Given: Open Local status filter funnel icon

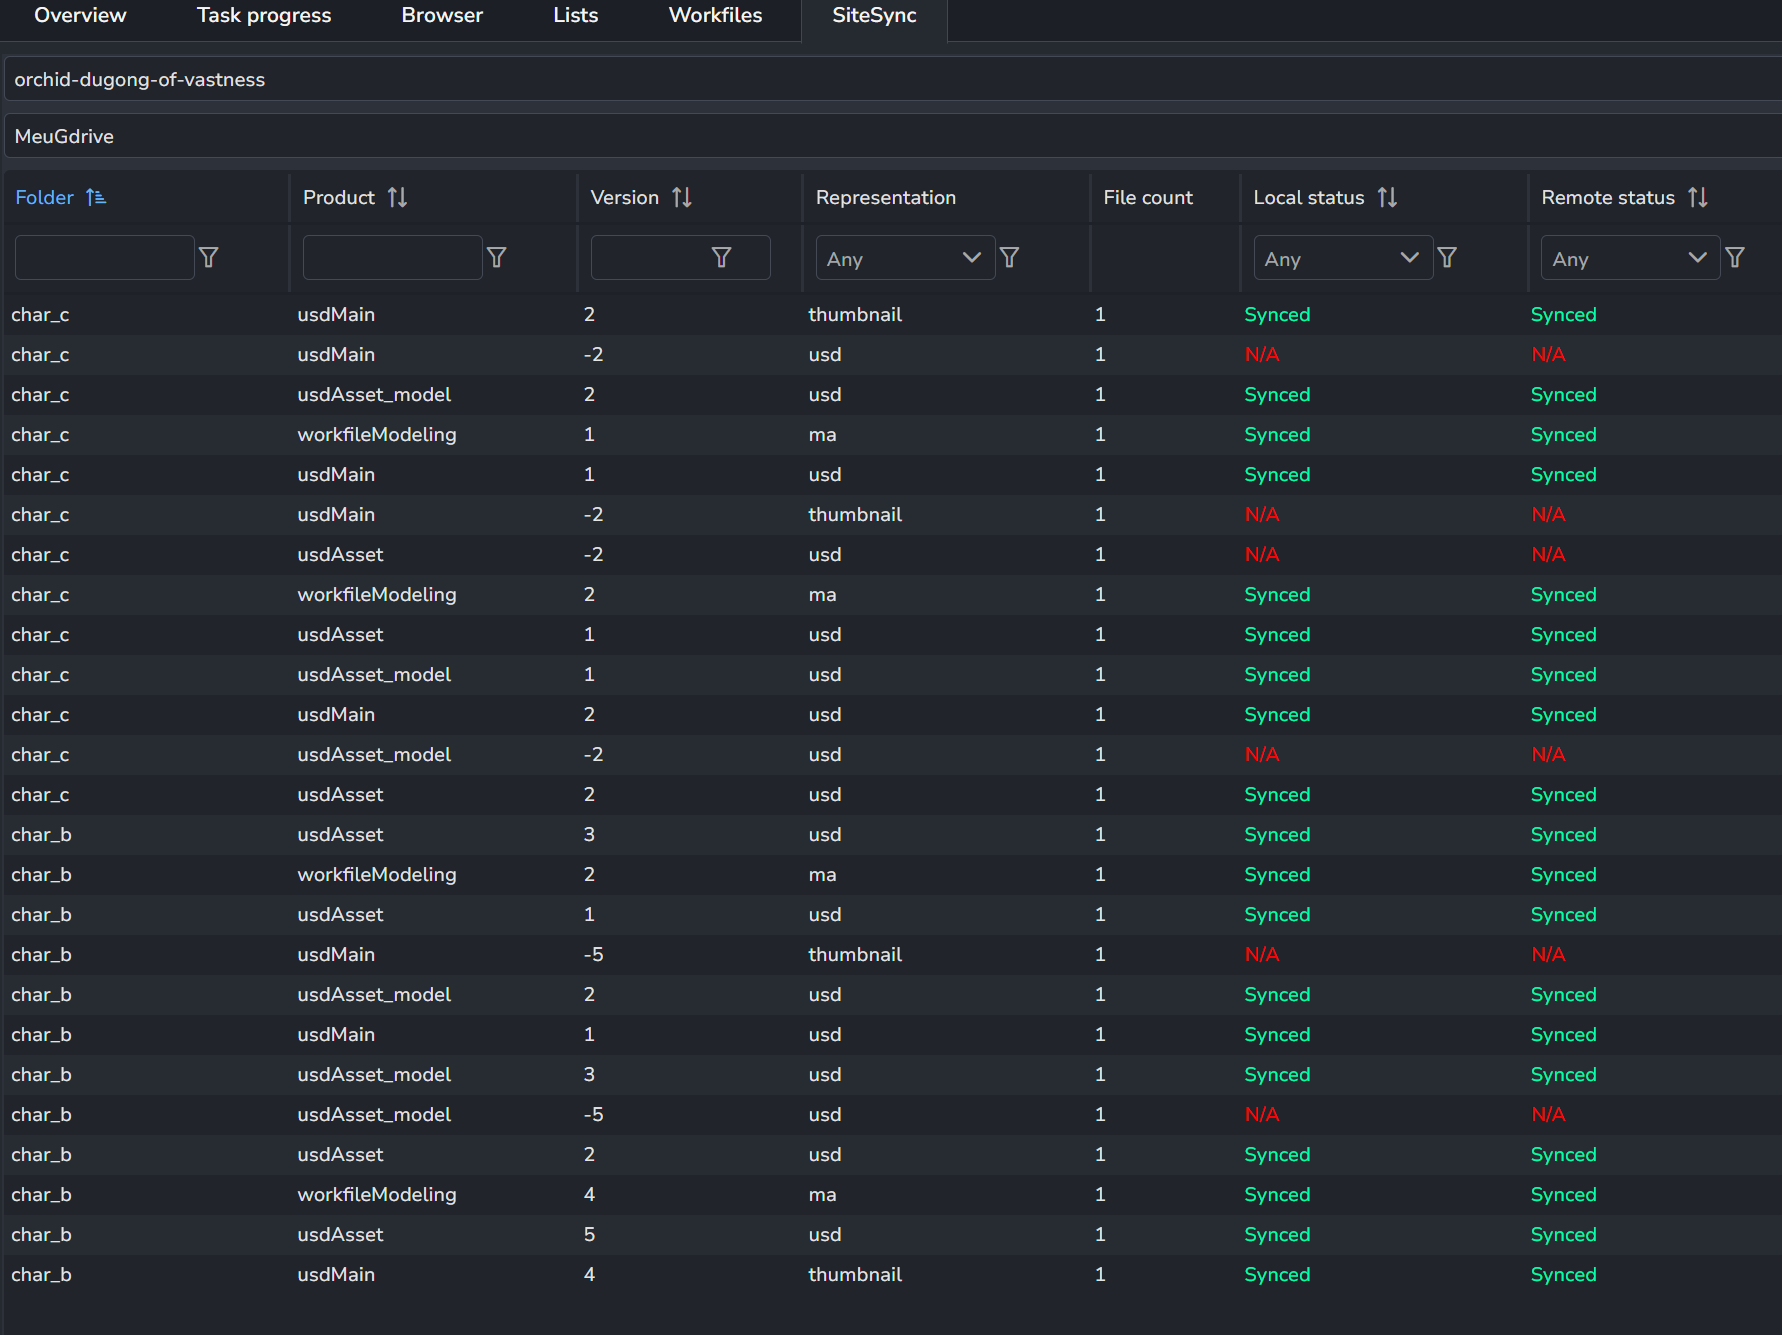Looking at the screenshot, I should click(1447, 258).
